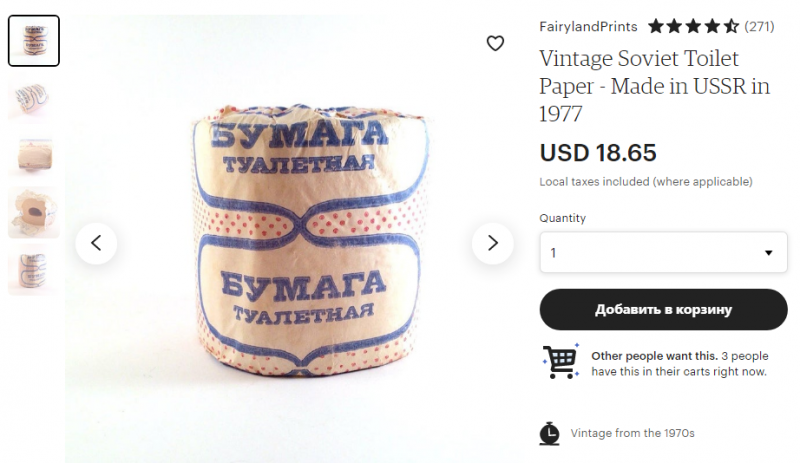Viewport: 800px width, 463px height.
Task: Show previous product photo with left arrow
Action: point(96,243)
